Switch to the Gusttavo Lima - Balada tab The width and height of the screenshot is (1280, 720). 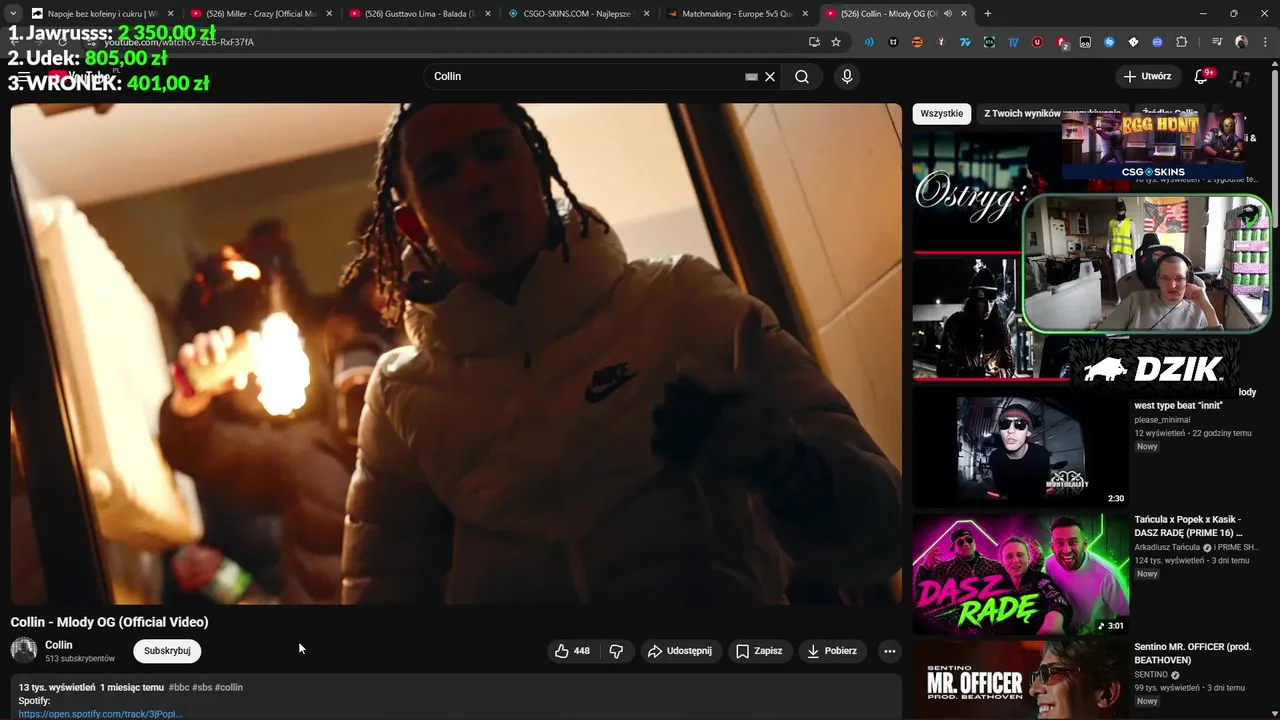pyautogui.click(x=420, y=14)
